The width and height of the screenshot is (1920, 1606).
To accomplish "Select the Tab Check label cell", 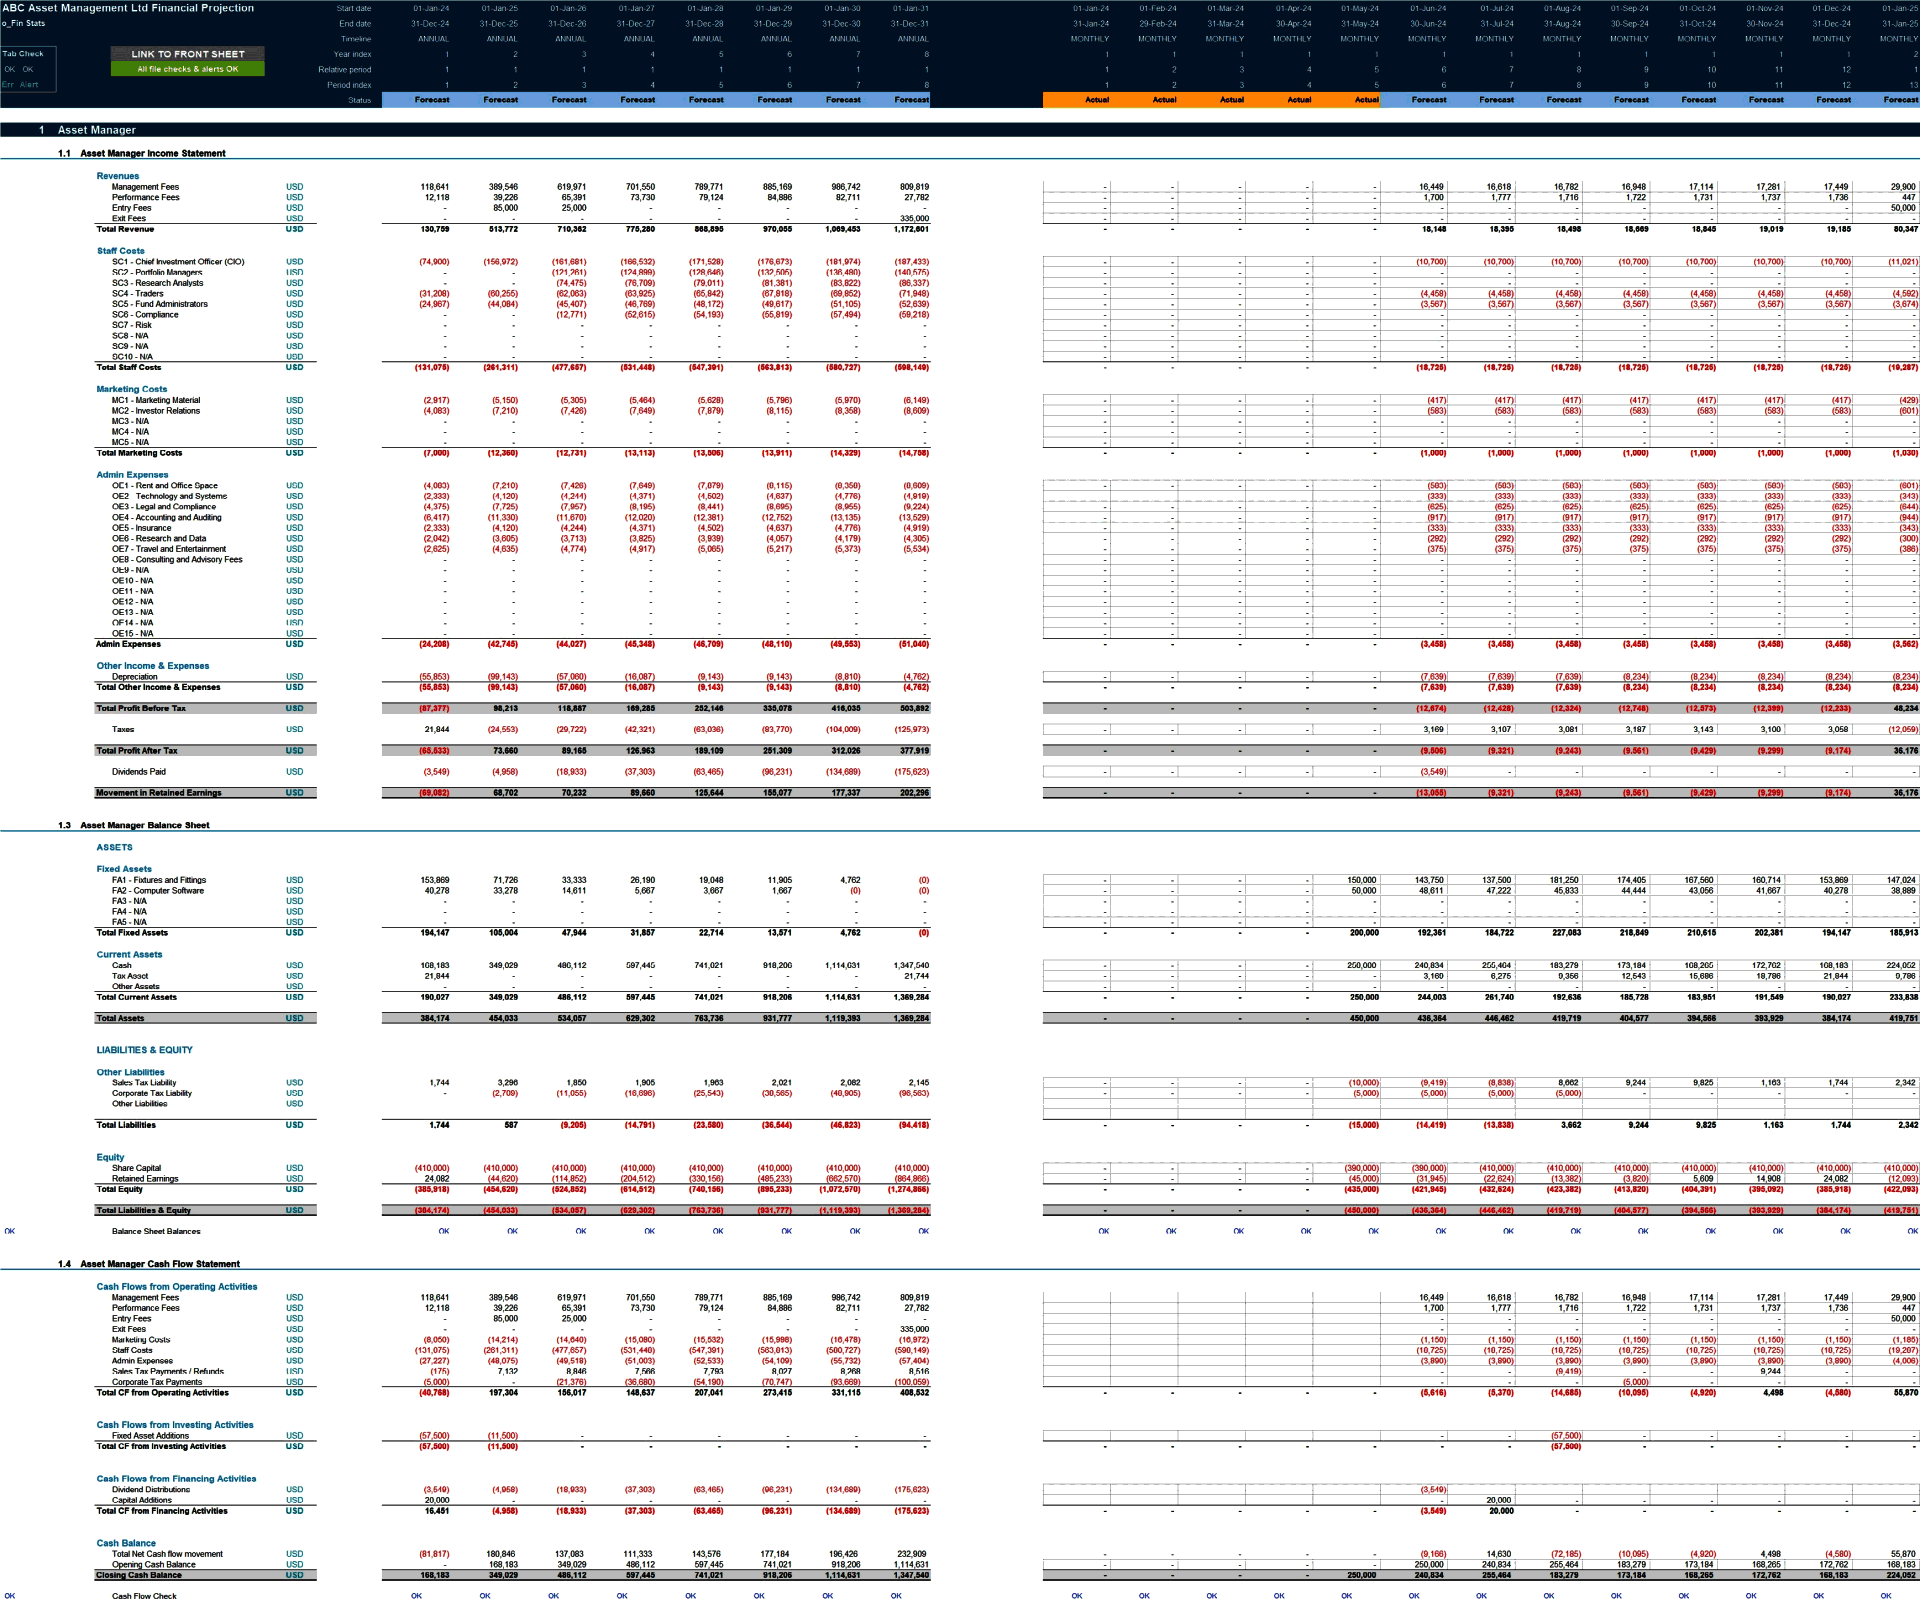I will (23, 54).
